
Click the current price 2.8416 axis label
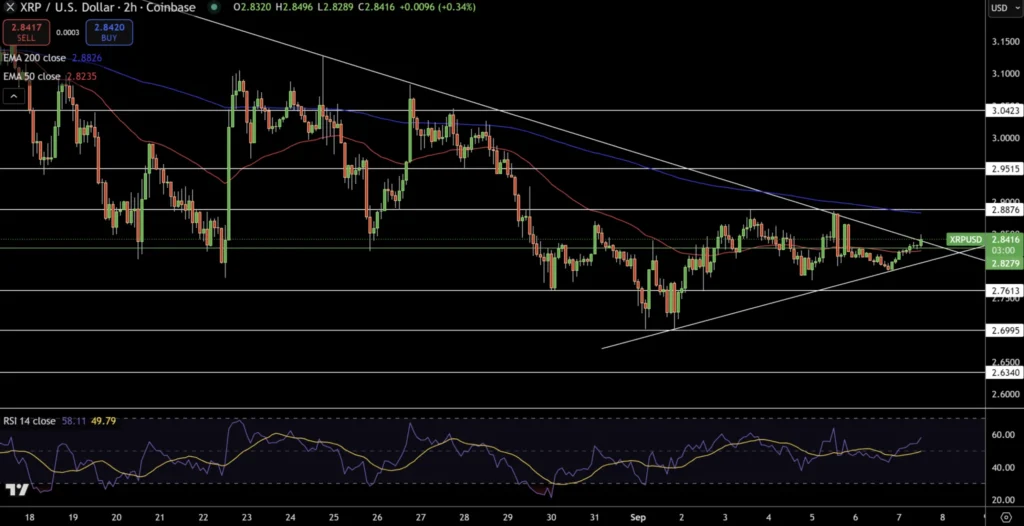1003,240
